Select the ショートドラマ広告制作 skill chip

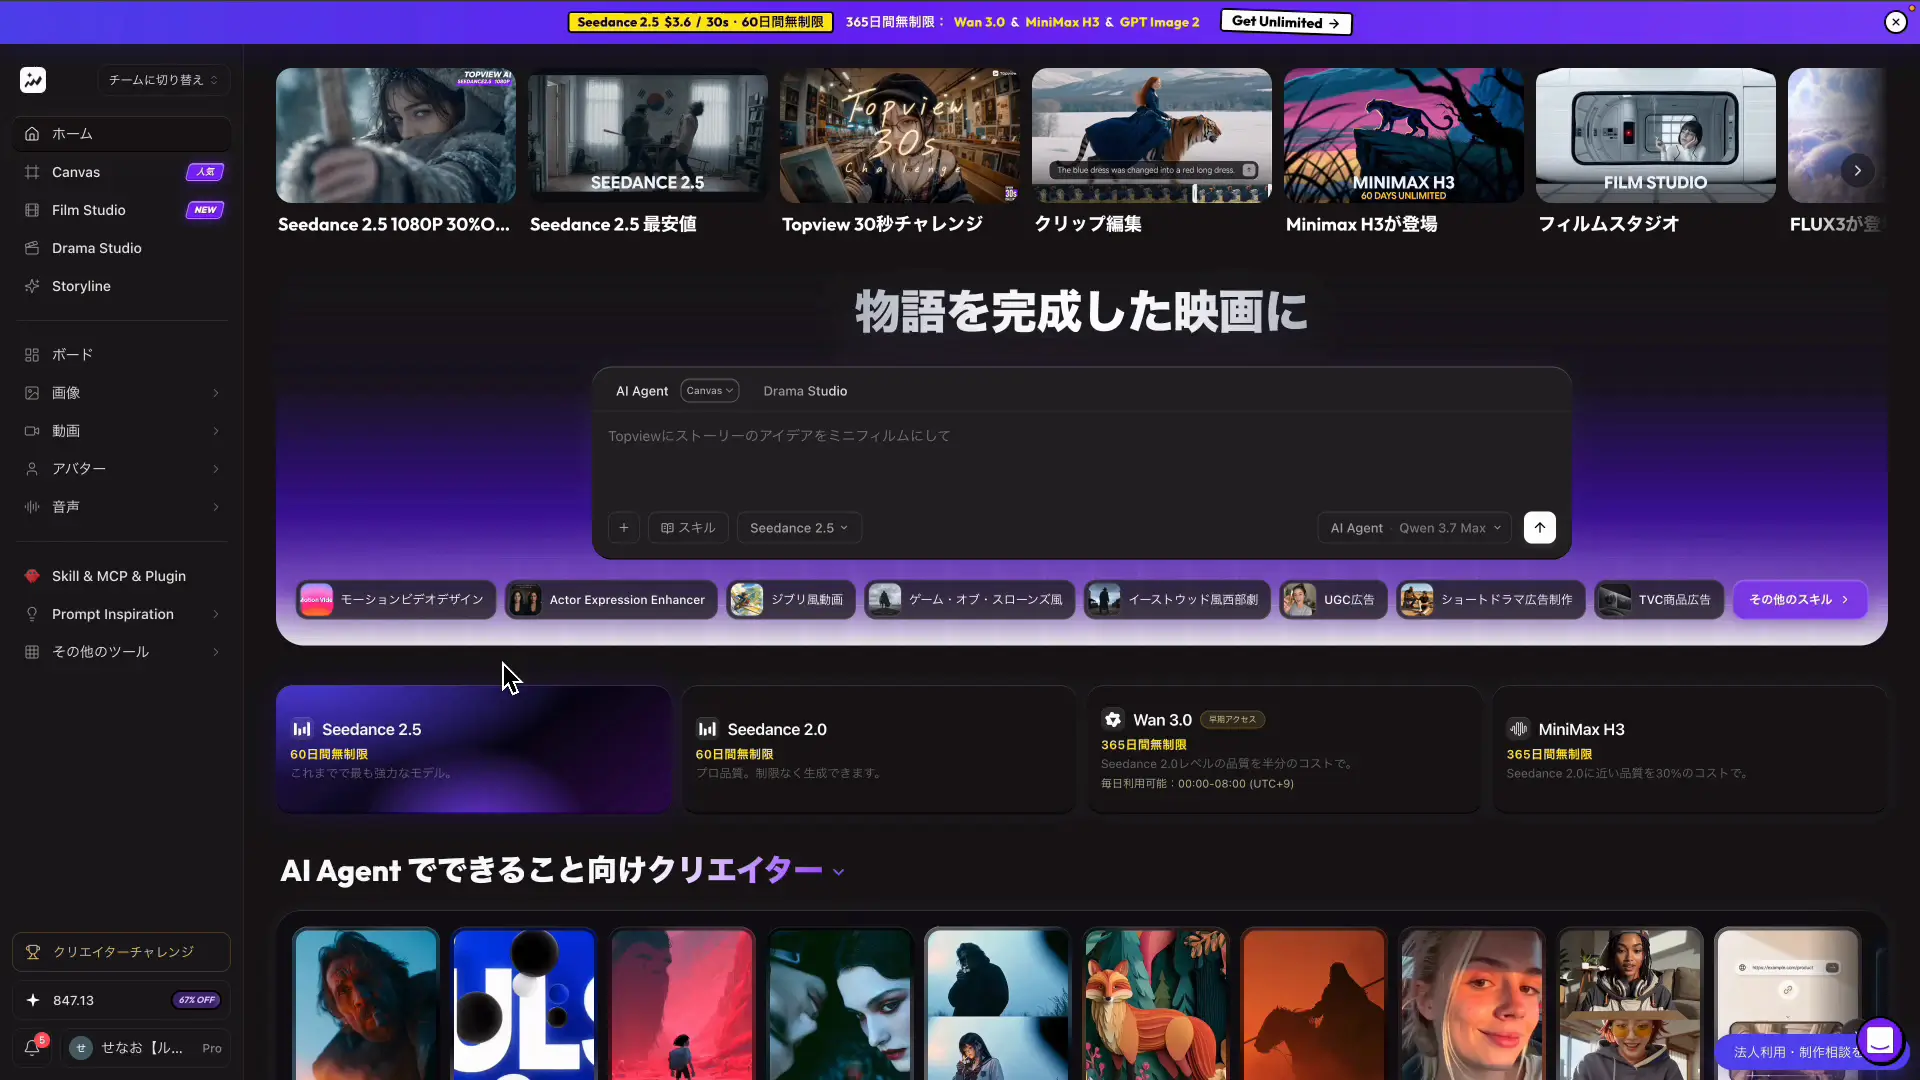(1491, 600)
